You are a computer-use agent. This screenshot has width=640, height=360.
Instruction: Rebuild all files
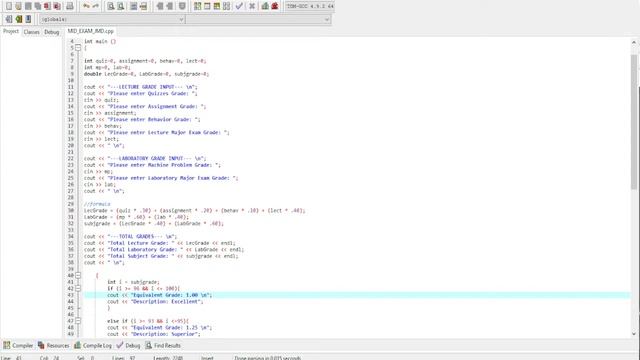pos(227,6)
